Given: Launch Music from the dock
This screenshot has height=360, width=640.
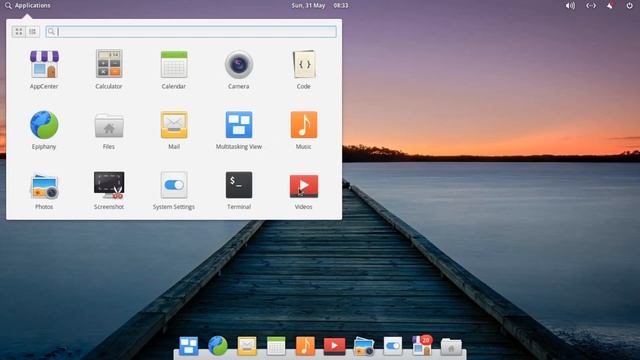Looking at the screenshot, I should click(305, 346).
